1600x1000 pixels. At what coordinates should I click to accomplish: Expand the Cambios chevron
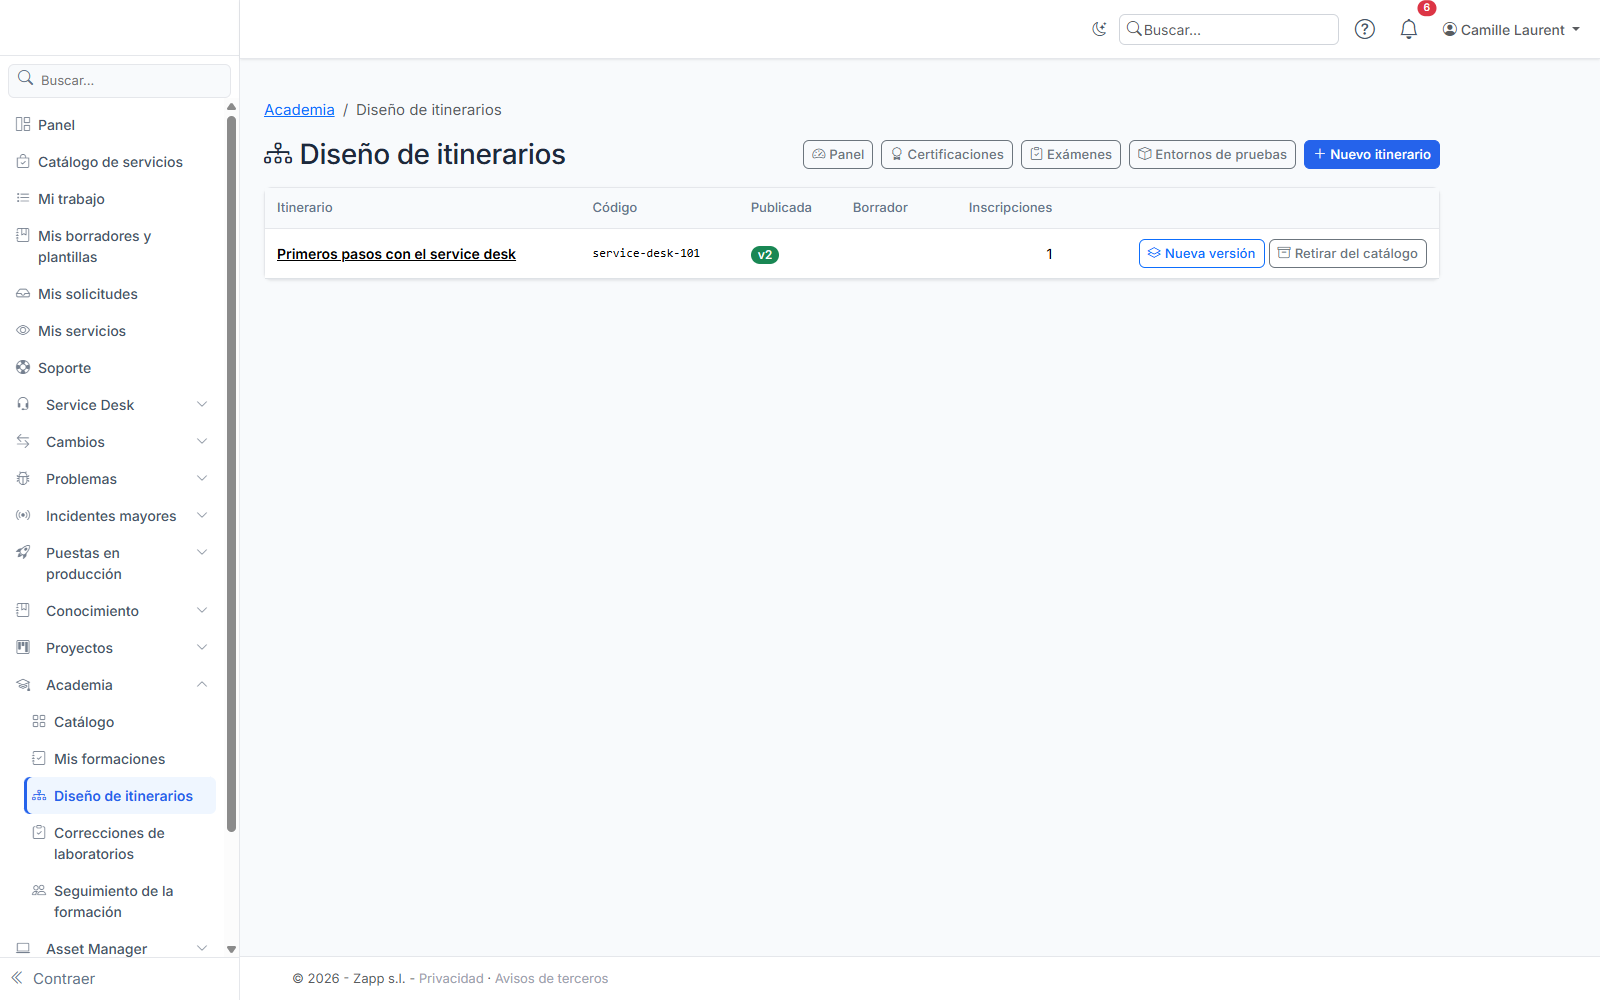pos(202,442)
